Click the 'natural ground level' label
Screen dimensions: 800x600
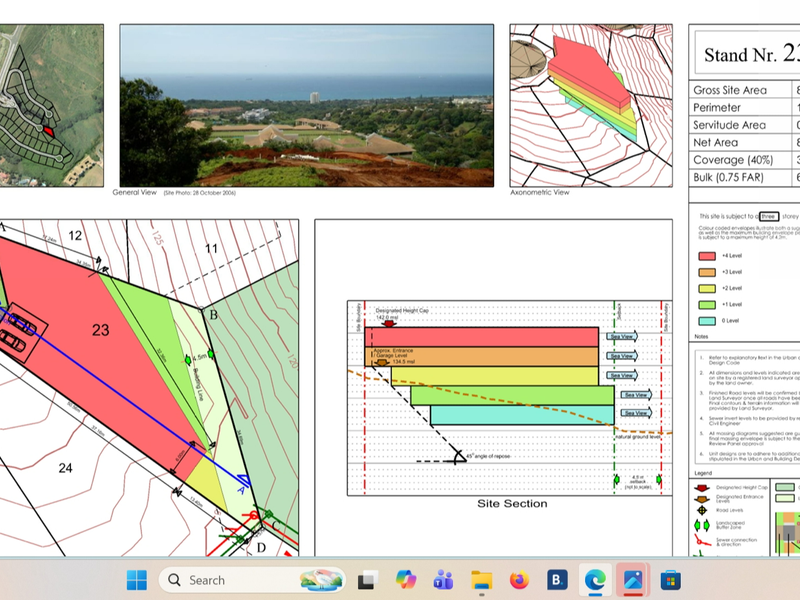pyautogui.click(x=638, y=437)
